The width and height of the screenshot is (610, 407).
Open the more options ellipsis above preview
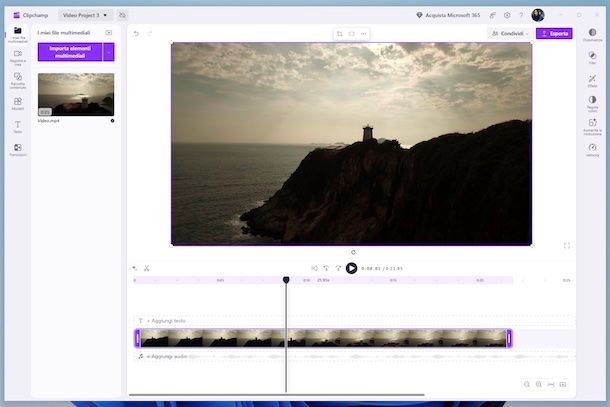363,34
